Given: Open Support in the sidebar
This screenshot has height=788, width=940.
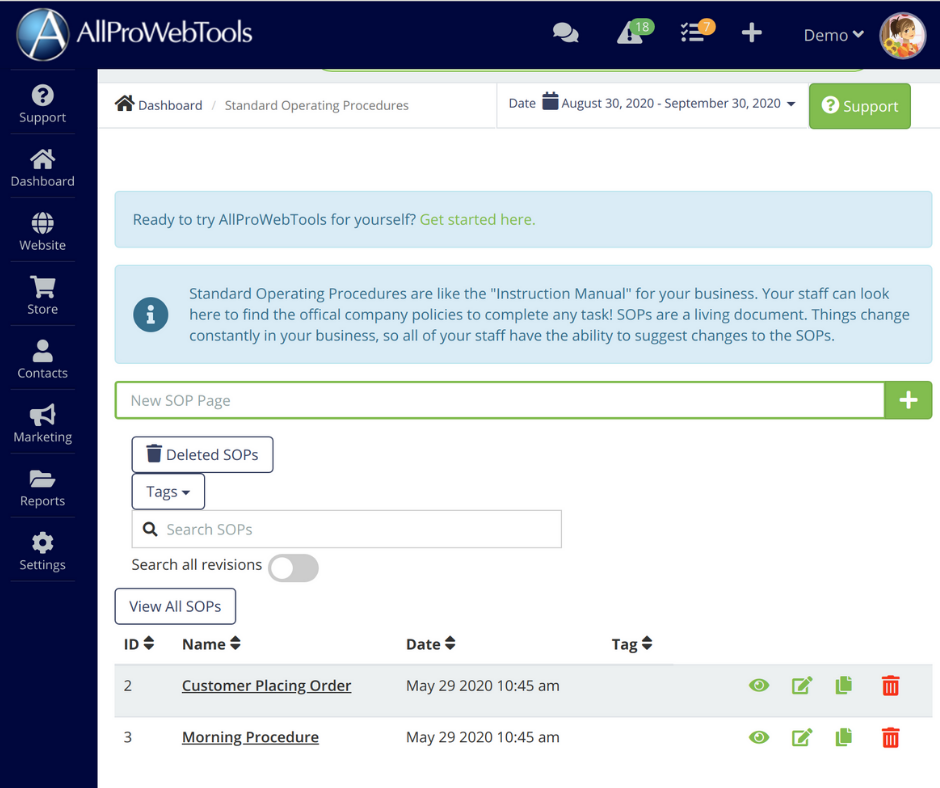Looking at the screenshot, I should click(x=43, y=104).
